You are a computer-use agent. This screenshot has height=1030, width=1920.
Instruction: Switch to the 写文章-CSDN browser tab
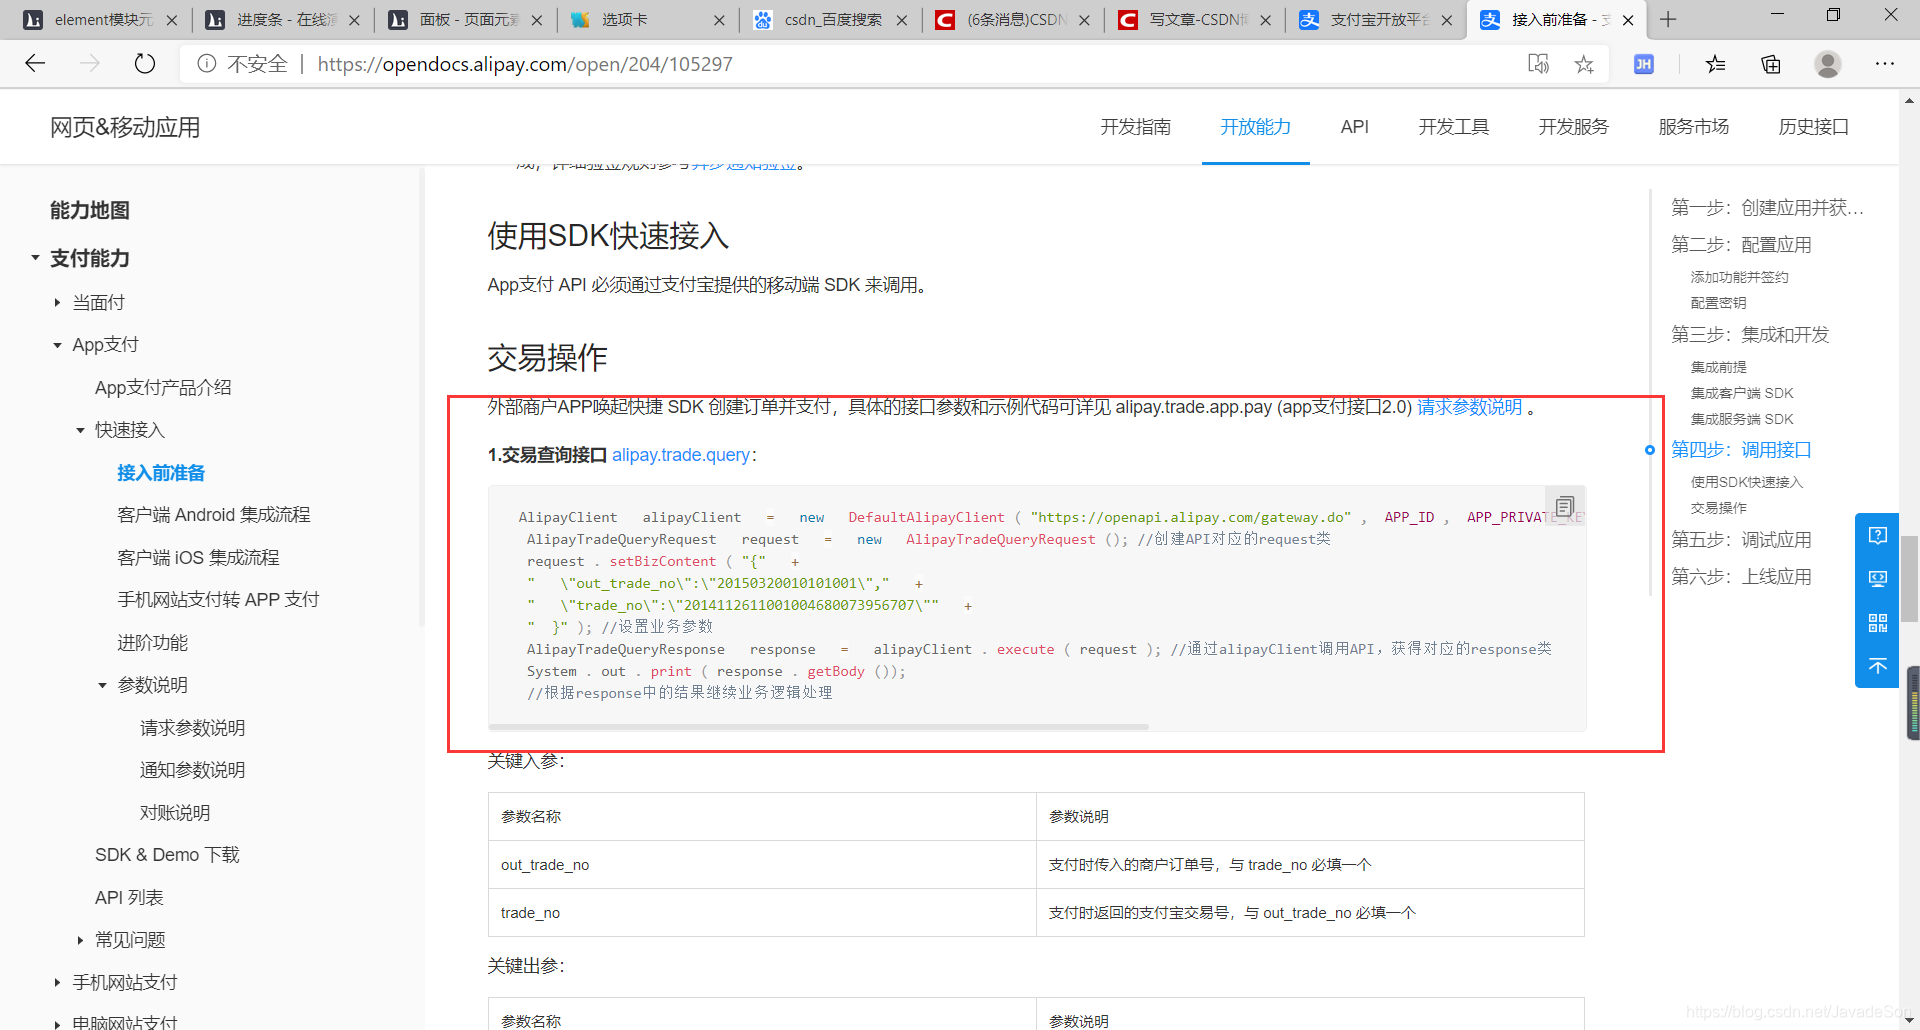tap(1196, 20)
